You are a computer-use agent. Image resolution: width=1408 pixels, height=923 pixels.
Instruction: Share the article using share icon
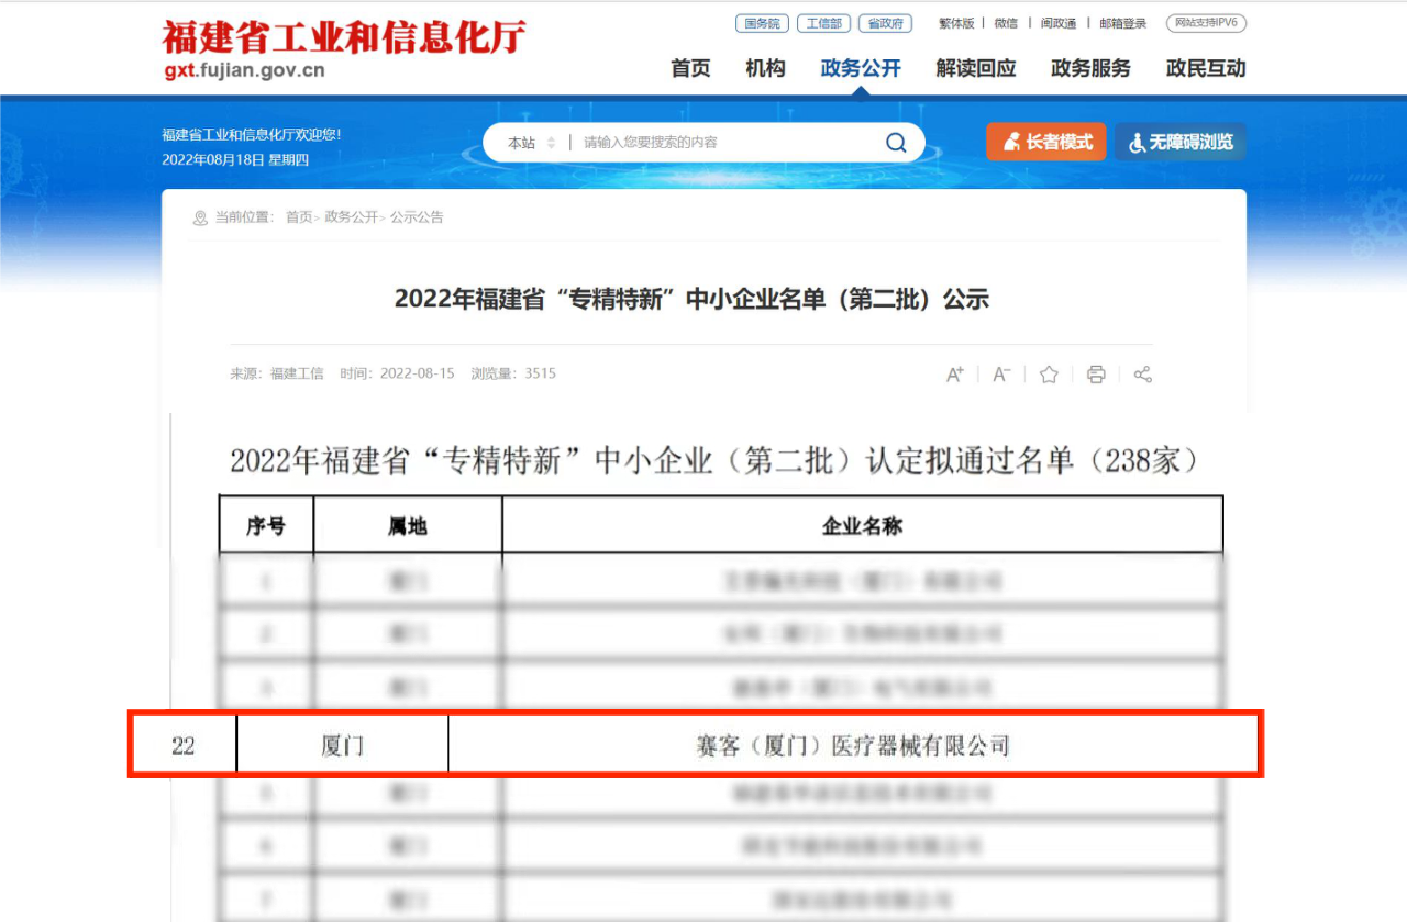point(1142,374)
